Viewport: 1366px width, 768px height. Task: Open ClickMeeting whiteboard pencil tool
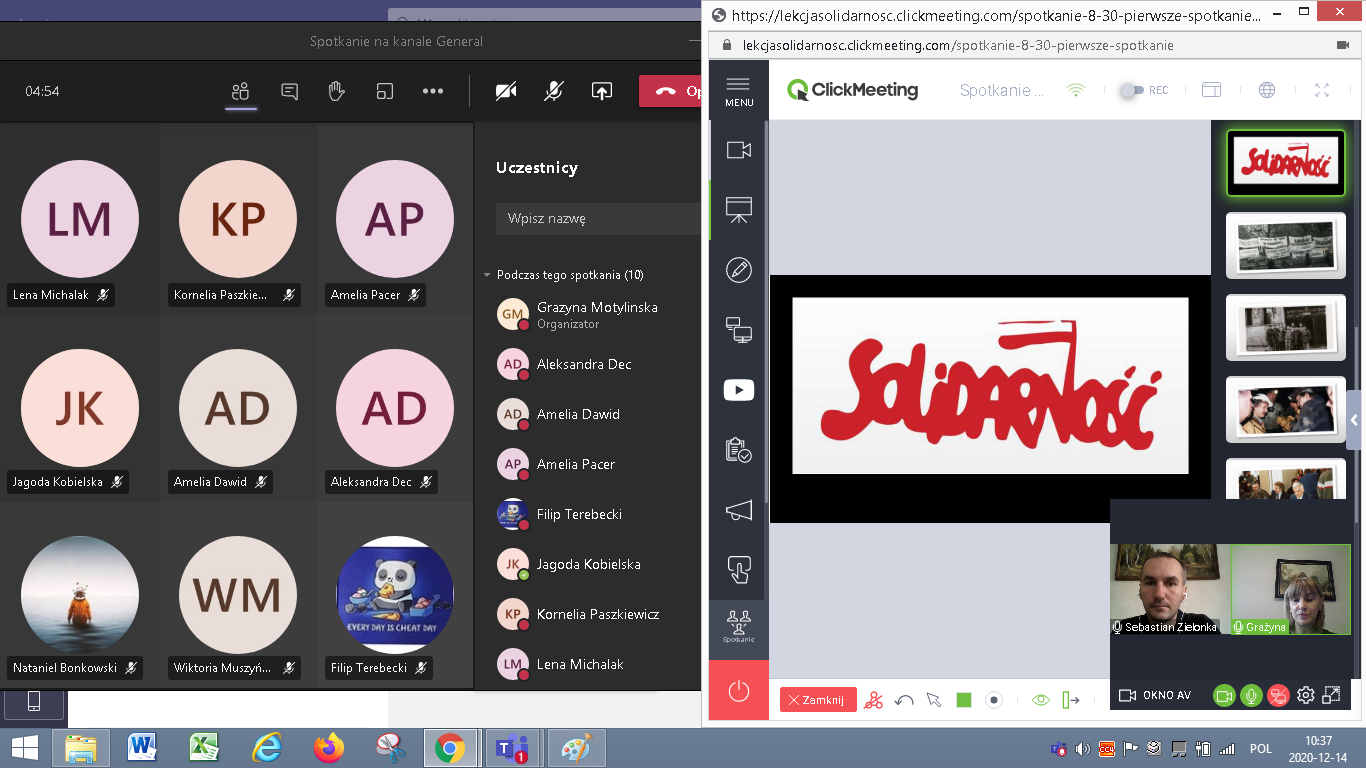point(739,270)
